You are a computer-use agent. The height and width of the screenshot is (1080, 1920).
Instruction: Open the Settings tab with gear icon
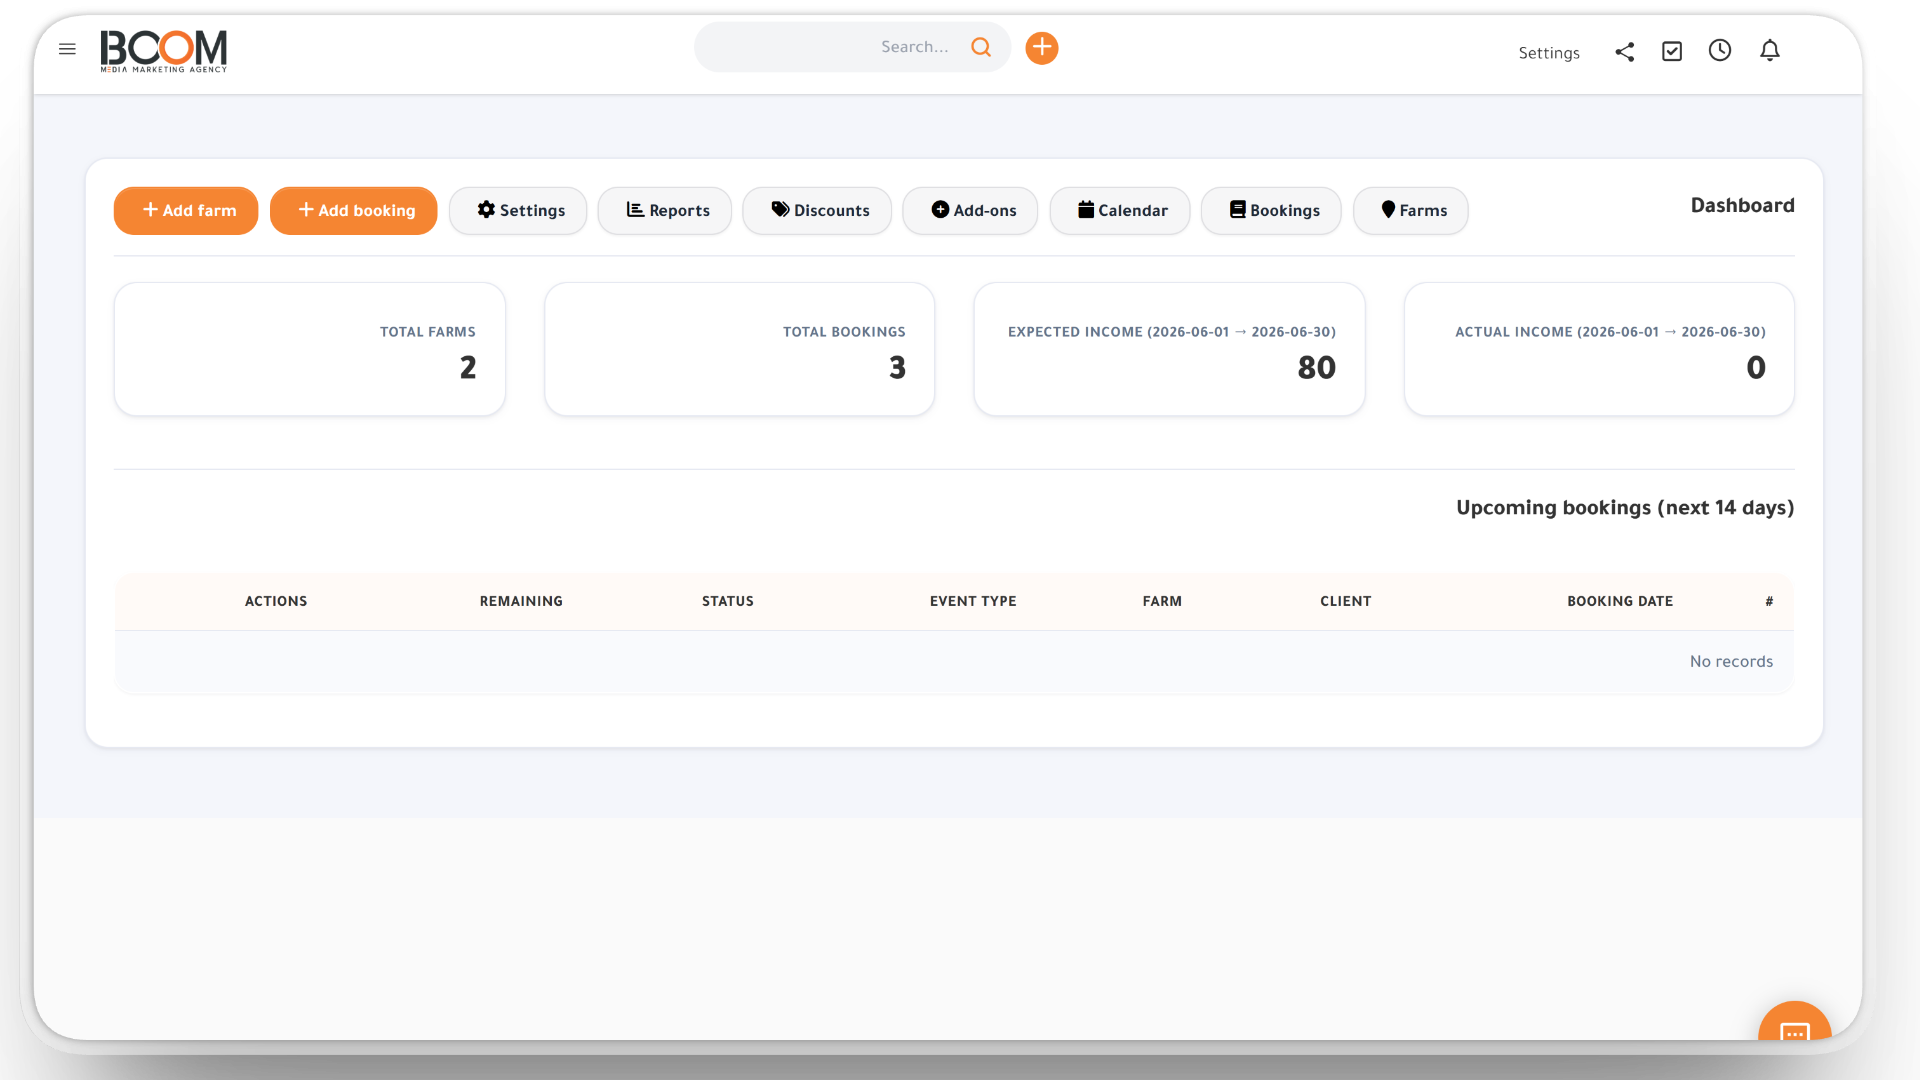[x=518, y=211]
